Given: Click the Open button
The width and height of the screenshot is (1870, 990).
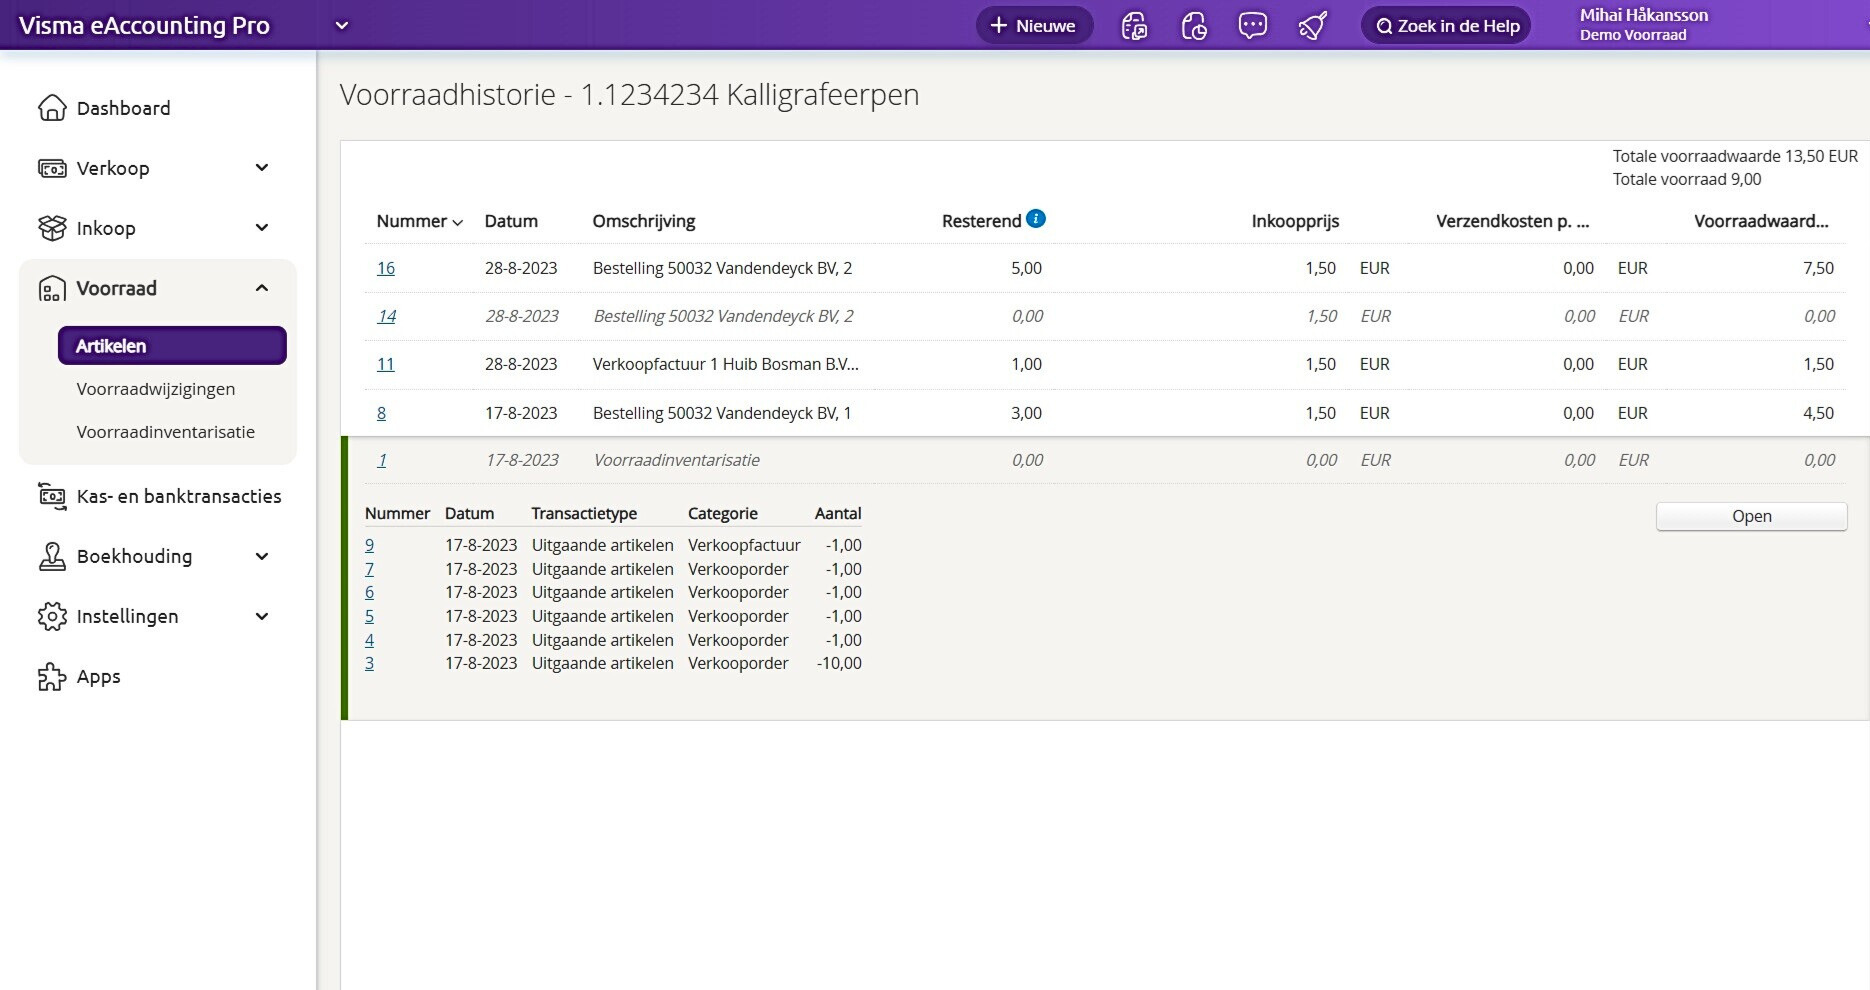Looking at the screenshot, I should pyautogui.click(x=1751, y=516).
